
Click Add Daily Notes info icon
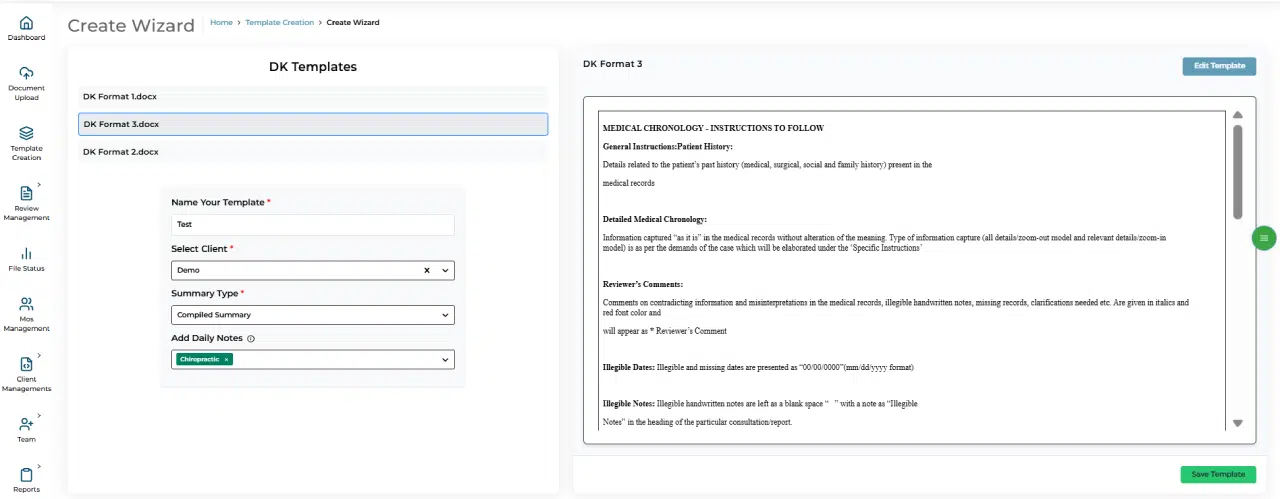click(251, 339)
